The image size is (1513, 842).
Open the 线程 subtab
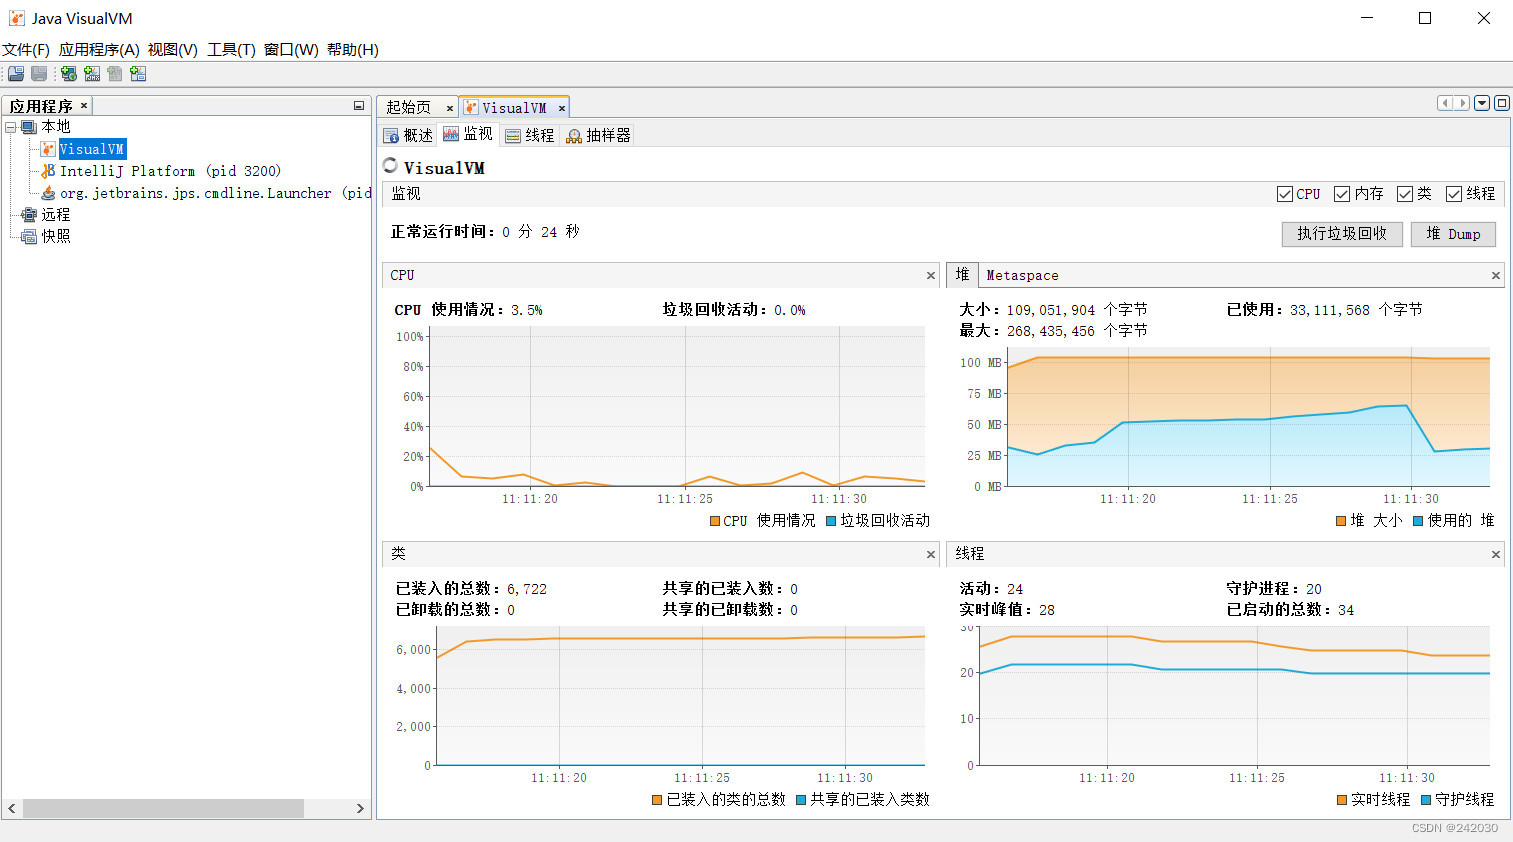[530, 135]
